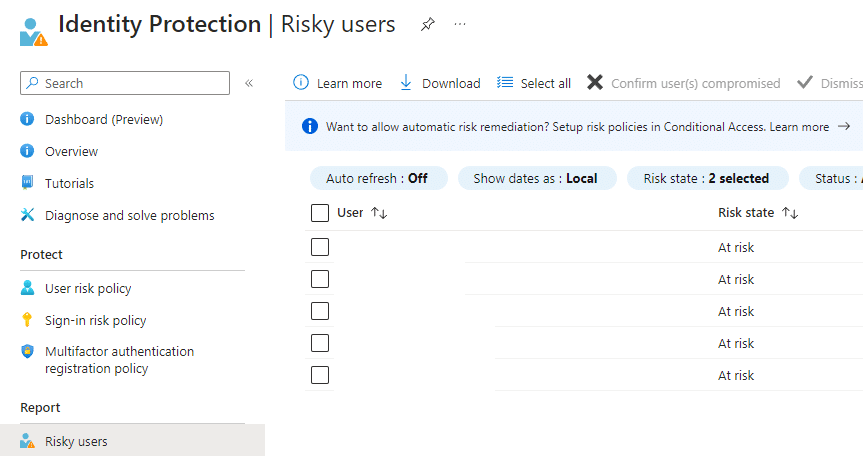Open Diagnose and solve problems
863x464 pixels.
129,215
